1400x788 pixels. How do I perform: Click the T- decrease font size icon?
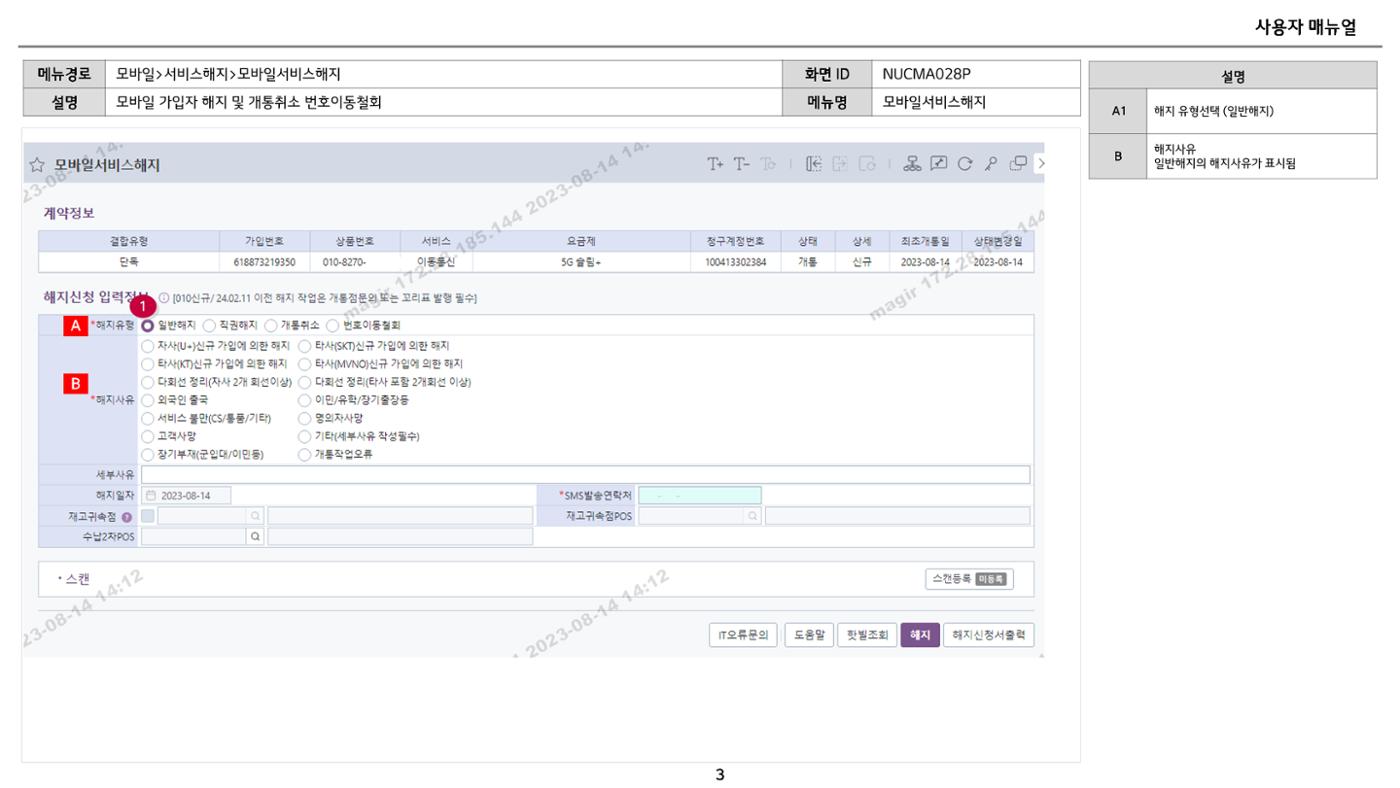pos(741,164)
